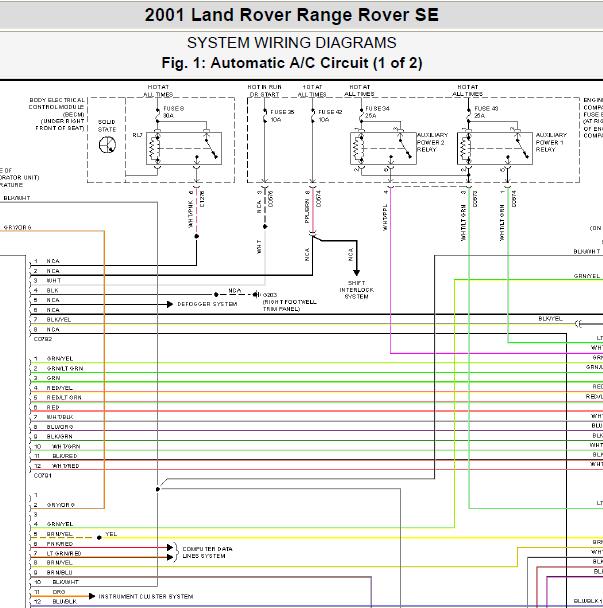Click the 'FUSE 40 25A' label

[486, 112]
